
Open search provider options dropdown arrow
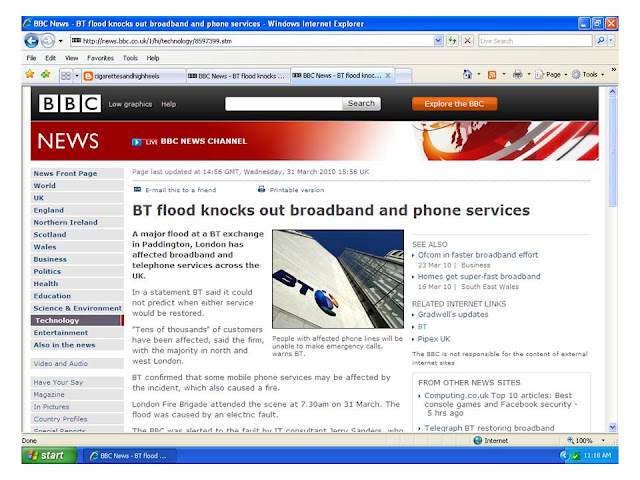click(x=611, y=40)
